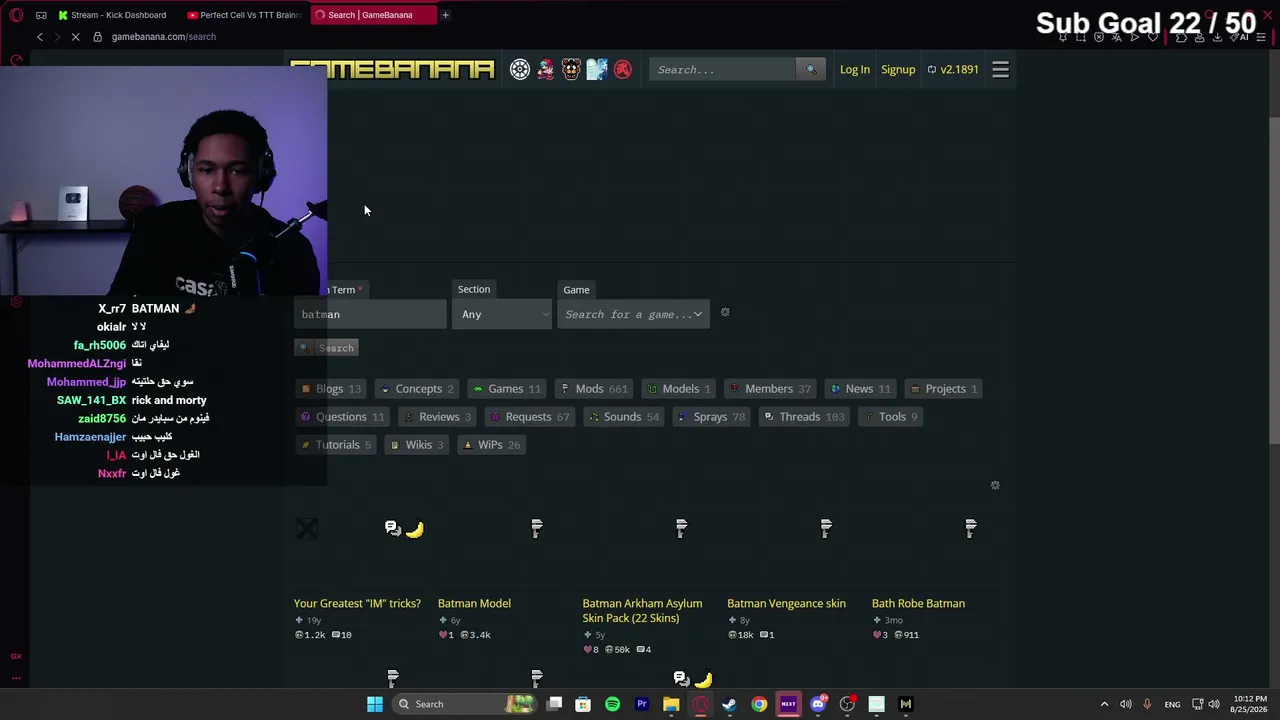Open the Windows Start menu
This screenshot has height=720, width=1280.
coord(375,704)
